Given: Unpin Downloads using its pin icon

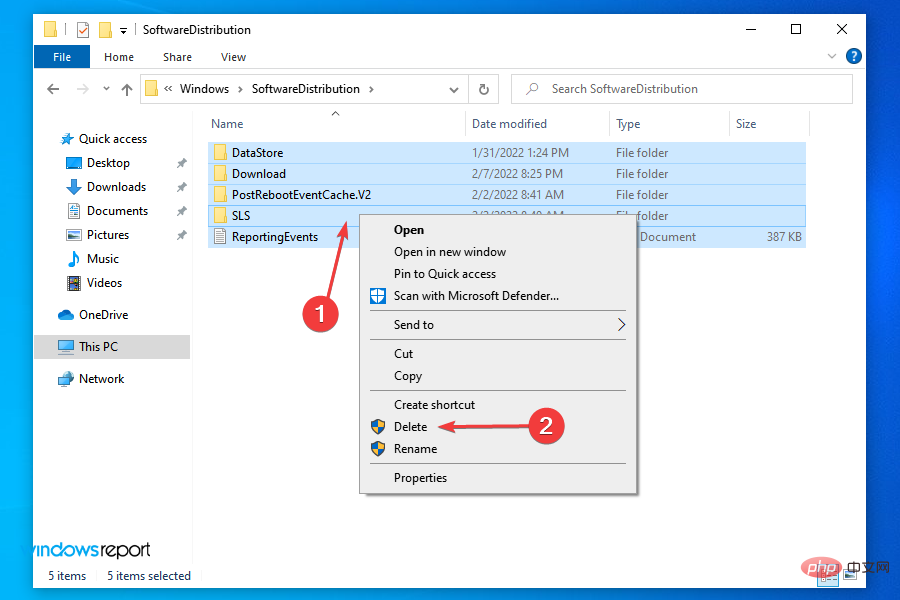Looking at the screenshot, I should pos(181,186).
